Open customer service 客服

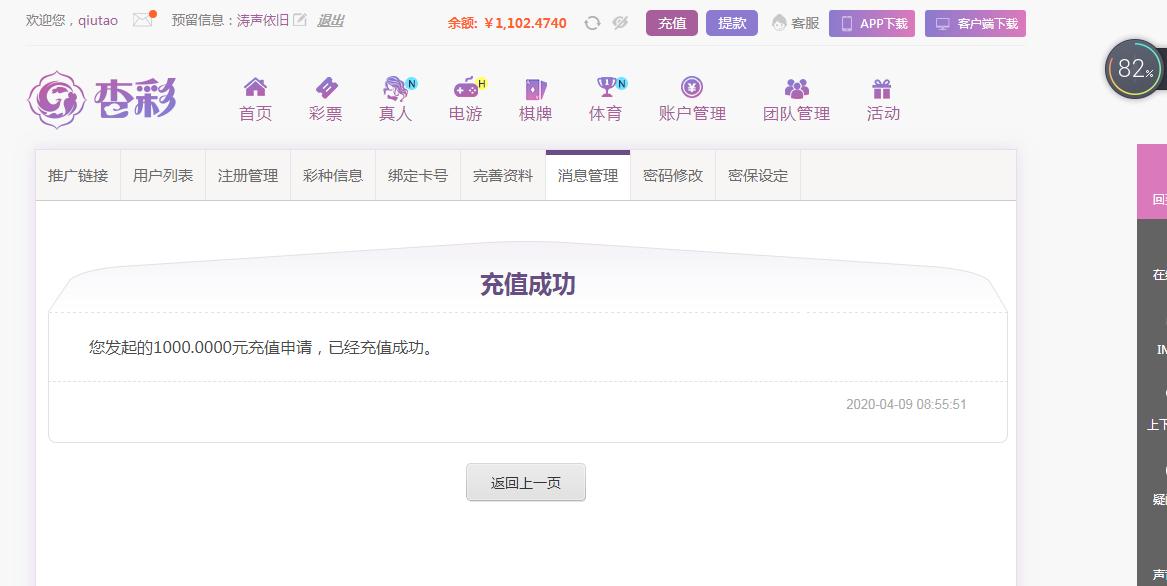pyautogui.click(x=796, y=23)
